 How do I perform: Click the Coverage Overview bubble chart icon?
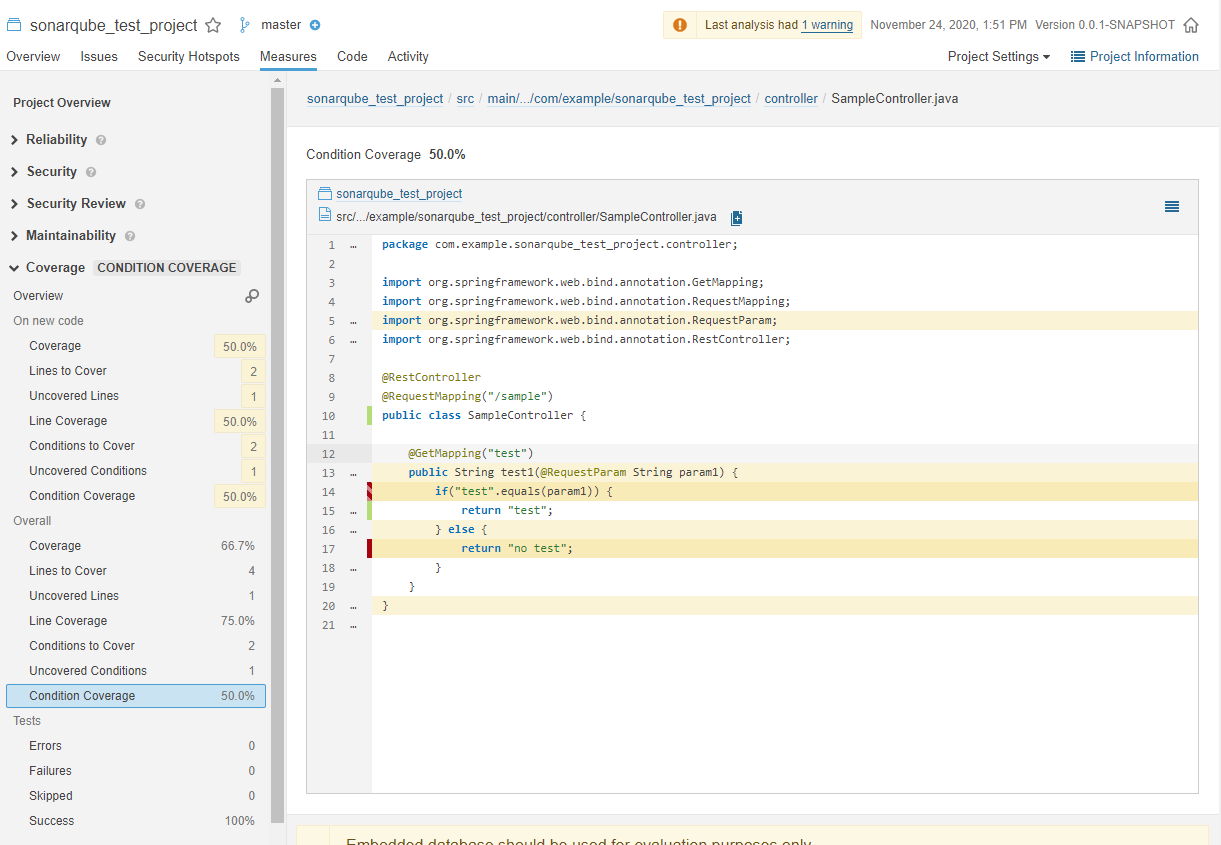(x=252, y=296)
